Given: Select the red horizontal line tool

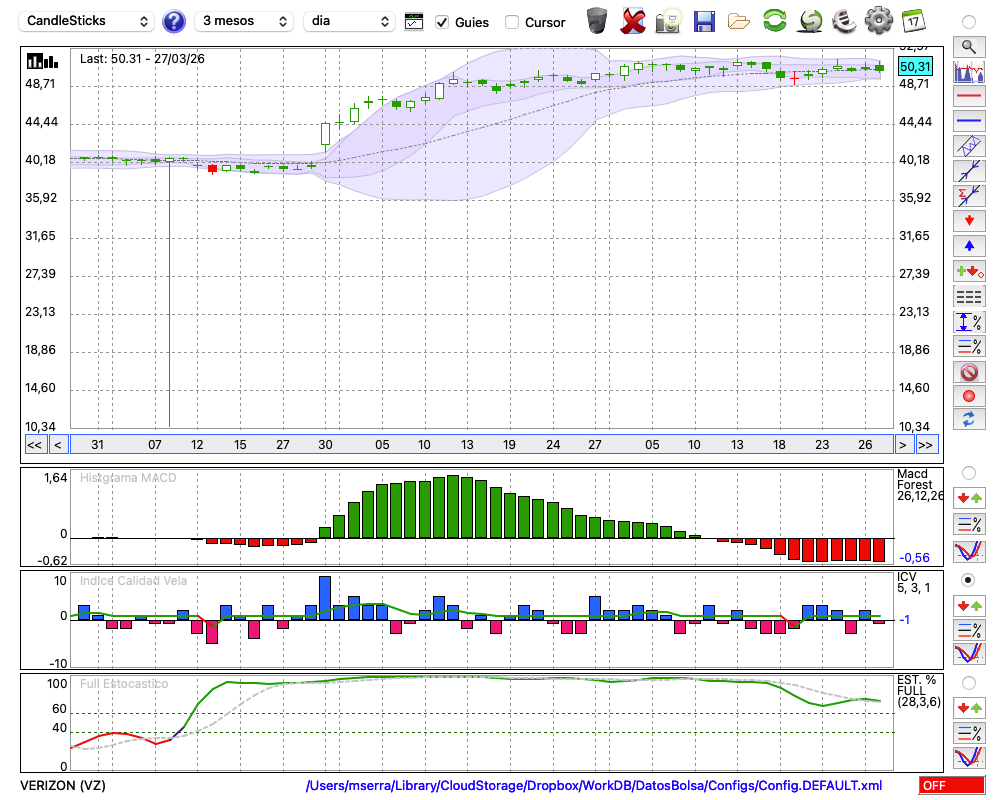Looking at the screenshot, I should pyautogui.click(x=968, y=97).
